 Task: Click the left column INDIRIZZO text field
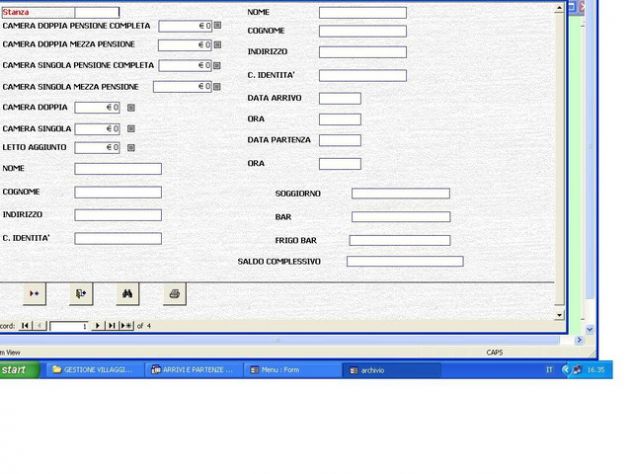pyautogui.click(x=118, y=215)
